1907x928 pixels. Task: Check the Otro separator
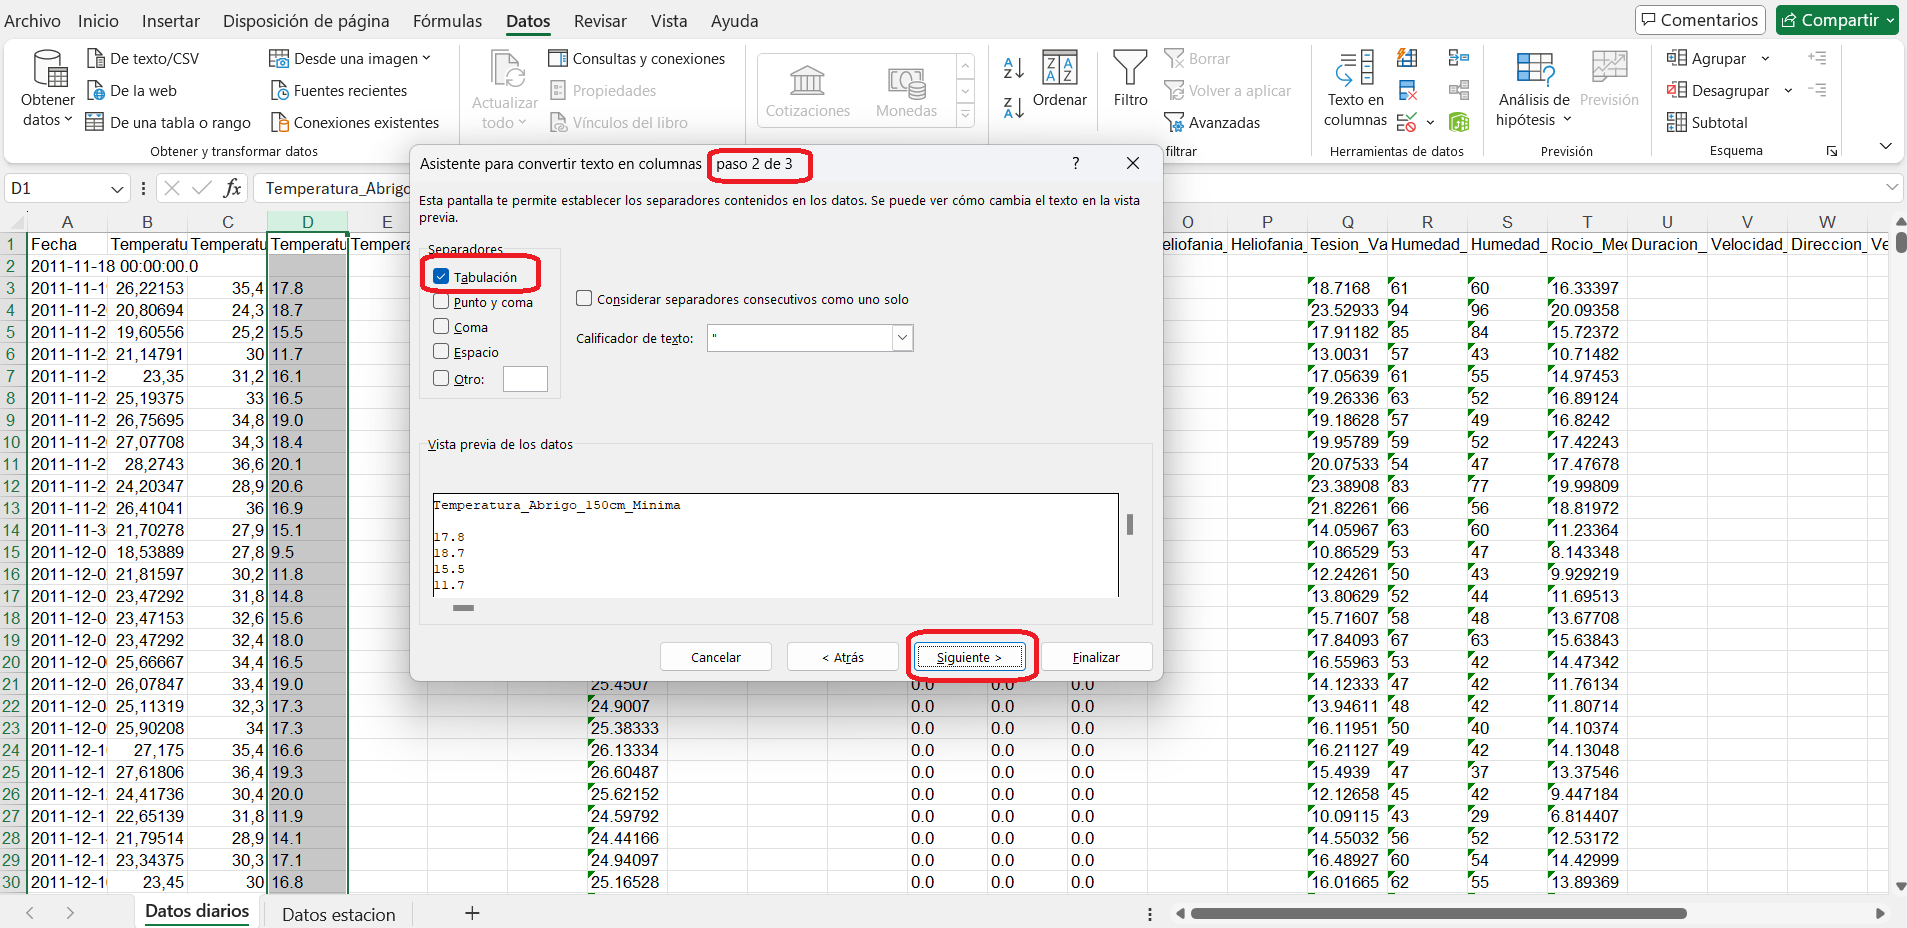[441, 378]
